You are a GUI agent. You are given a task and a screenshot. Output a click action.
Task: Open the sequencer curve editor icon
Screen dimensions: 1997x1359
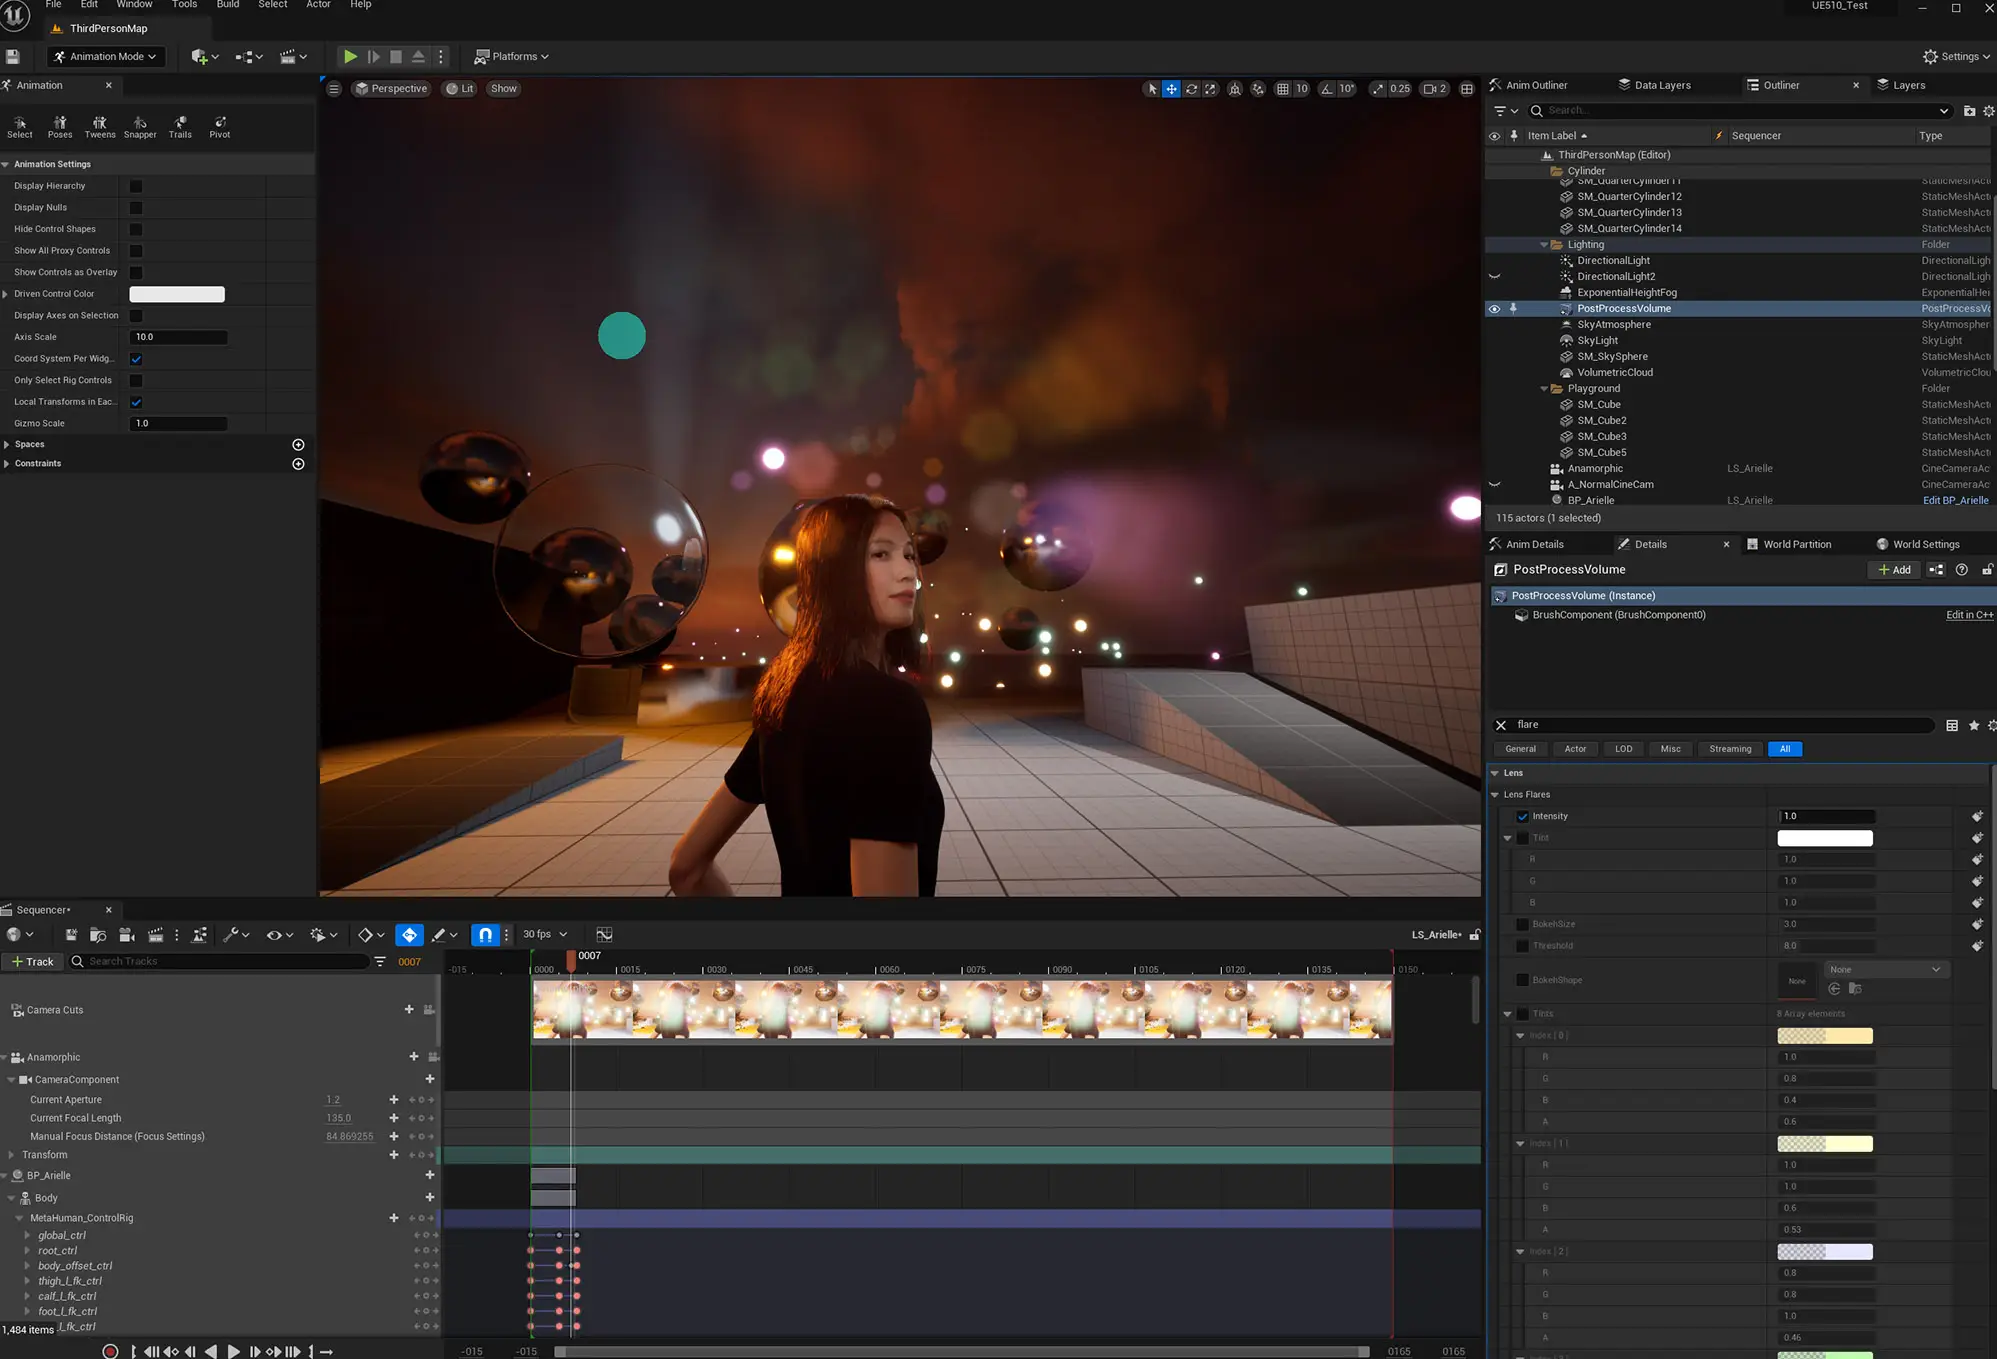tap(604, 934)
